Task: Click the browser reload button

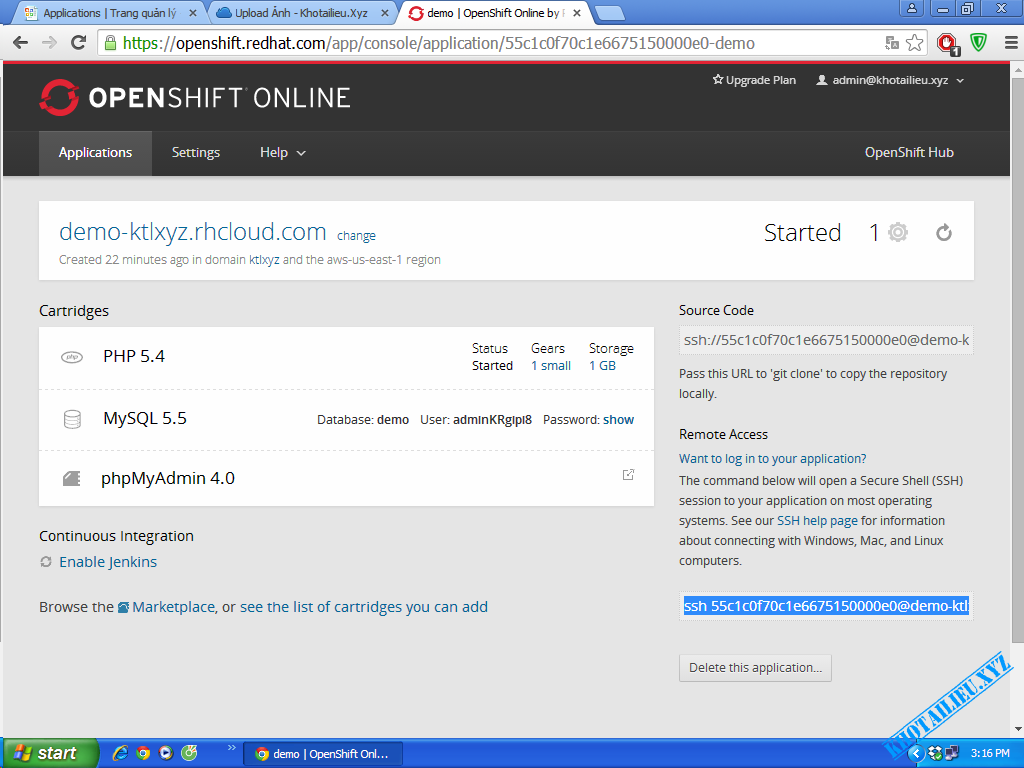Action: (x=79, y=43)
